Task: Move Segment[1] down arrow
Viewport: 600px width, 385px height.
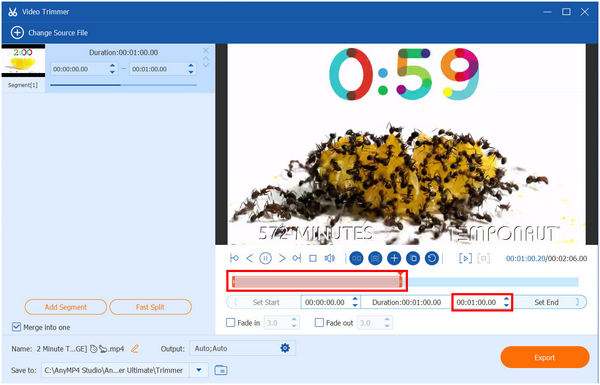Action: click(206, 65)
